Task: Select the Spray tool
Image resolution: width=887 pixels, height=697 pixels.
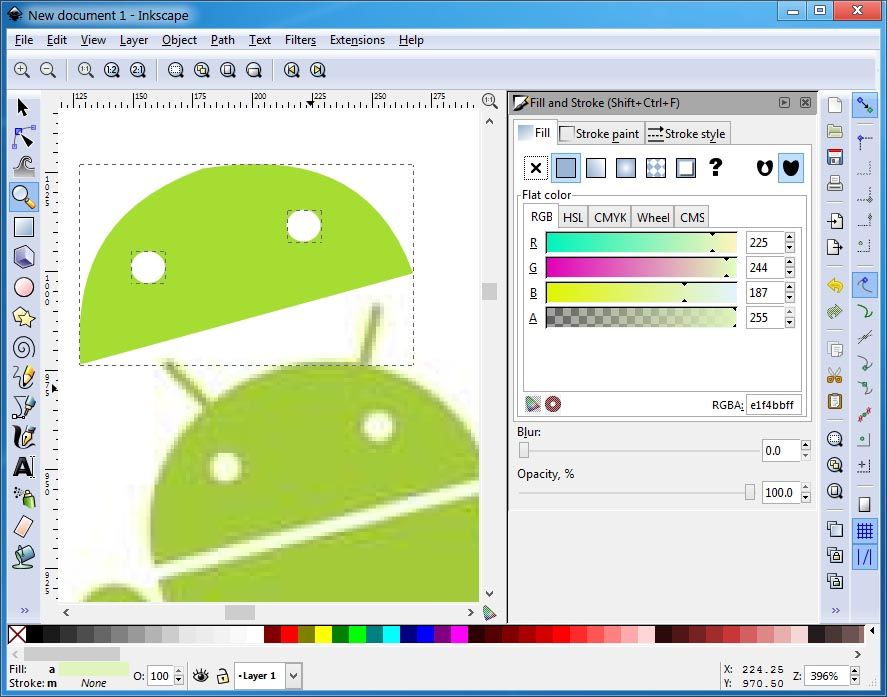Action: (23, 497)
